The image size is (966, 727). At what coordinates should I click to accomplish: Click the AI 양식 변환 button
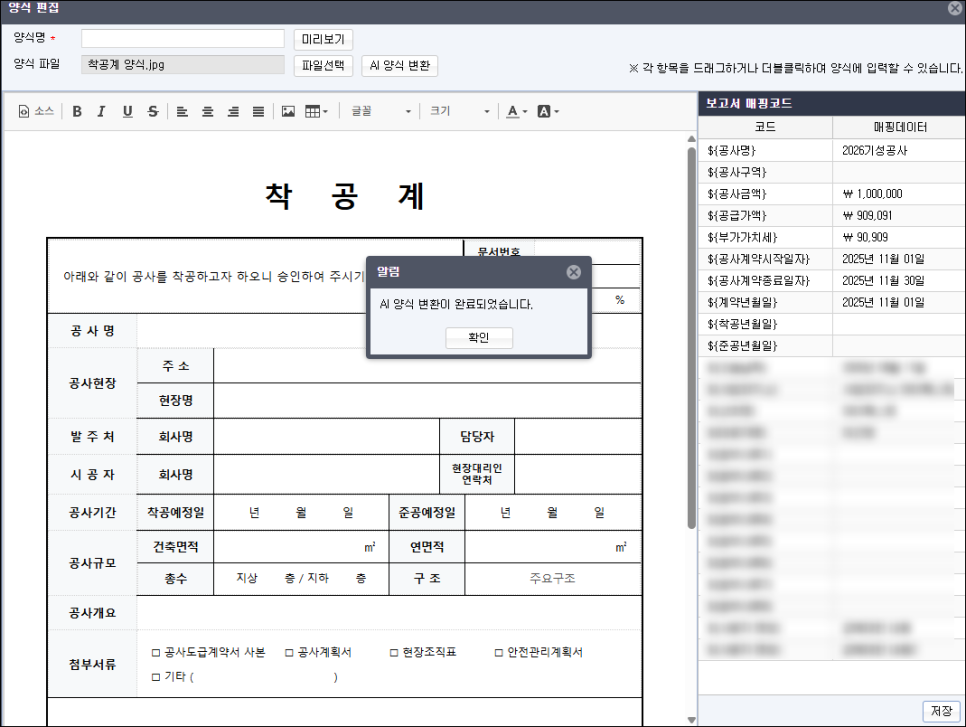400,65
